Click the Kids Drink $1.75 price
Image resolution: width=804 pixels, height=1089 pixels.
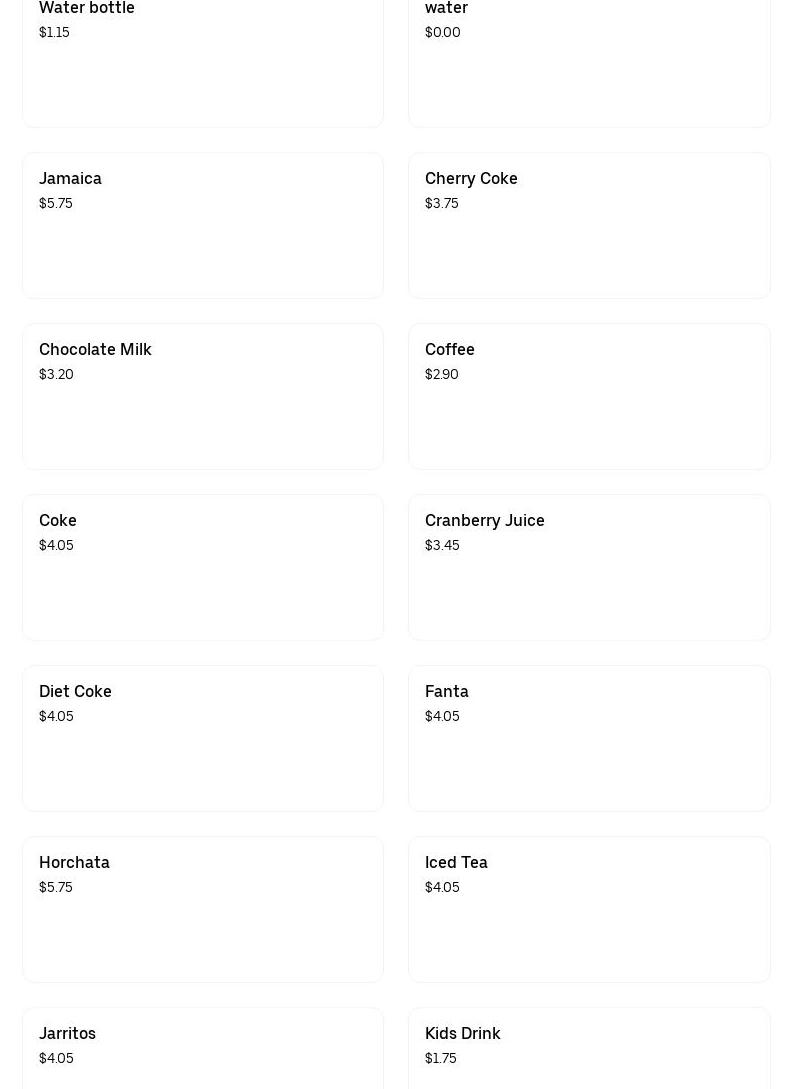pyautogui.click(x=441, y=1058)
